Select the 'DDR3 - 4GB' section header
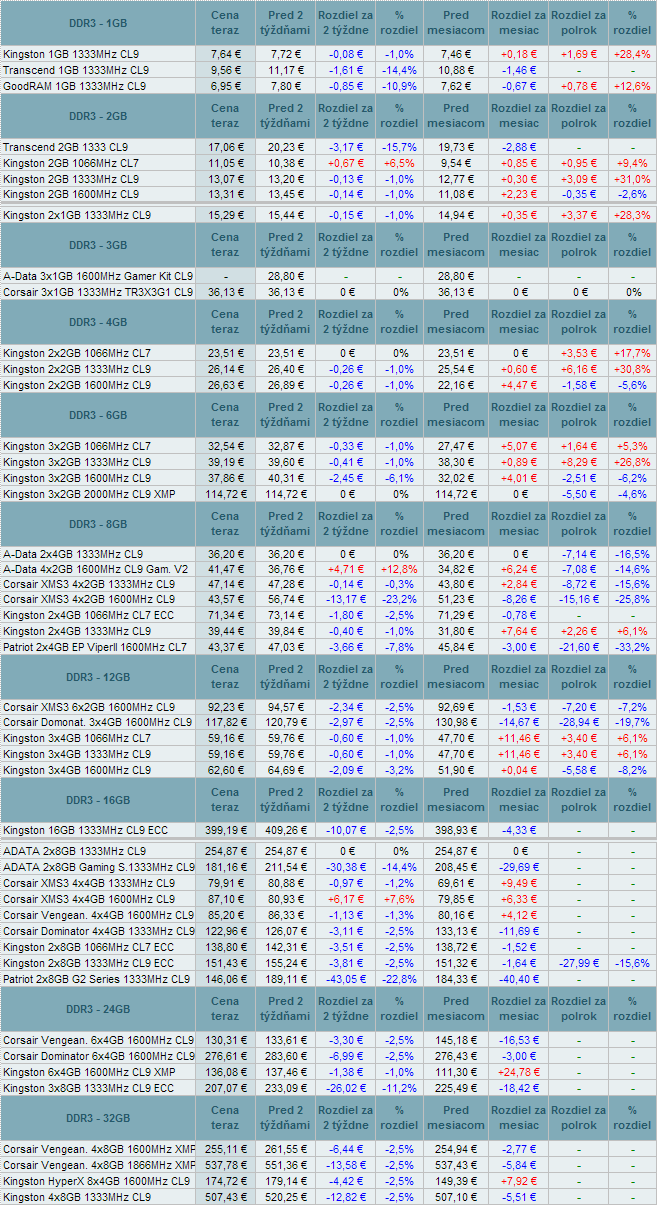Screen dimensions: 657x1205 coord(97,322)
